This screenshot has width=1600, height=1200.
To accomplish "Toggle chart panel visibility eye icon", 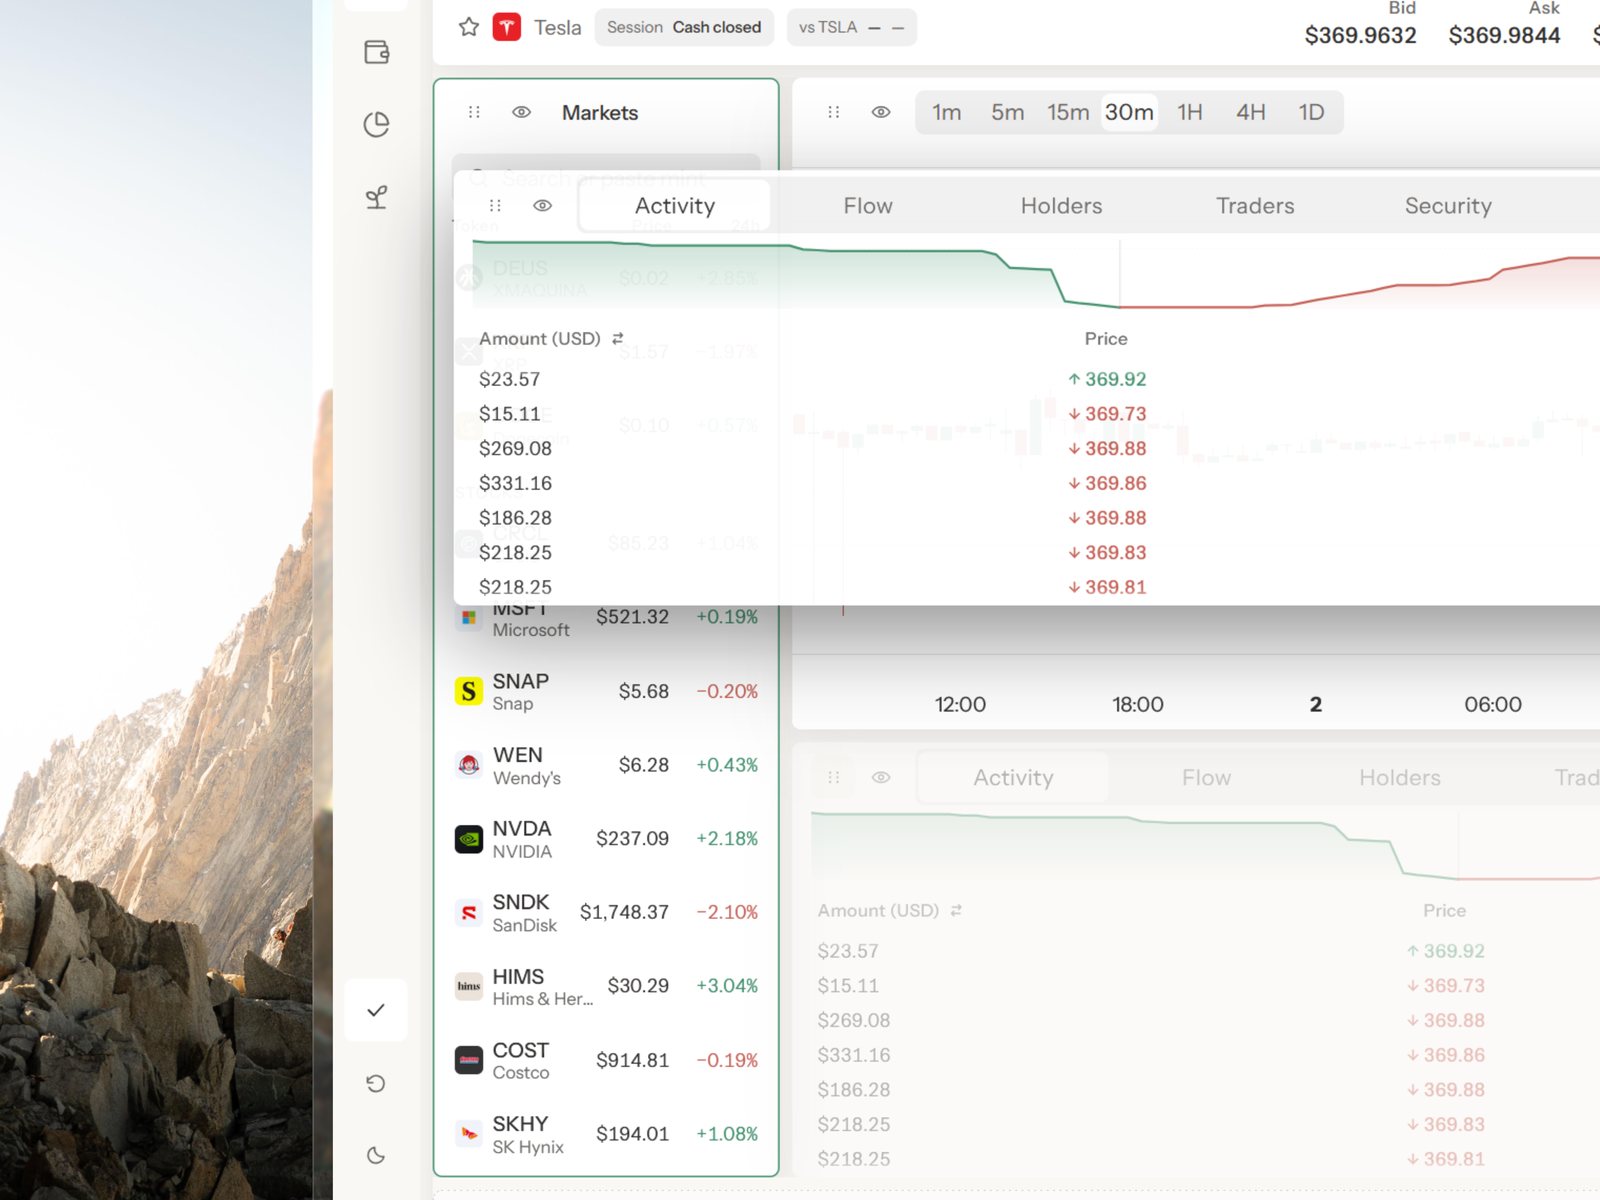I will (x=881, y=112).
